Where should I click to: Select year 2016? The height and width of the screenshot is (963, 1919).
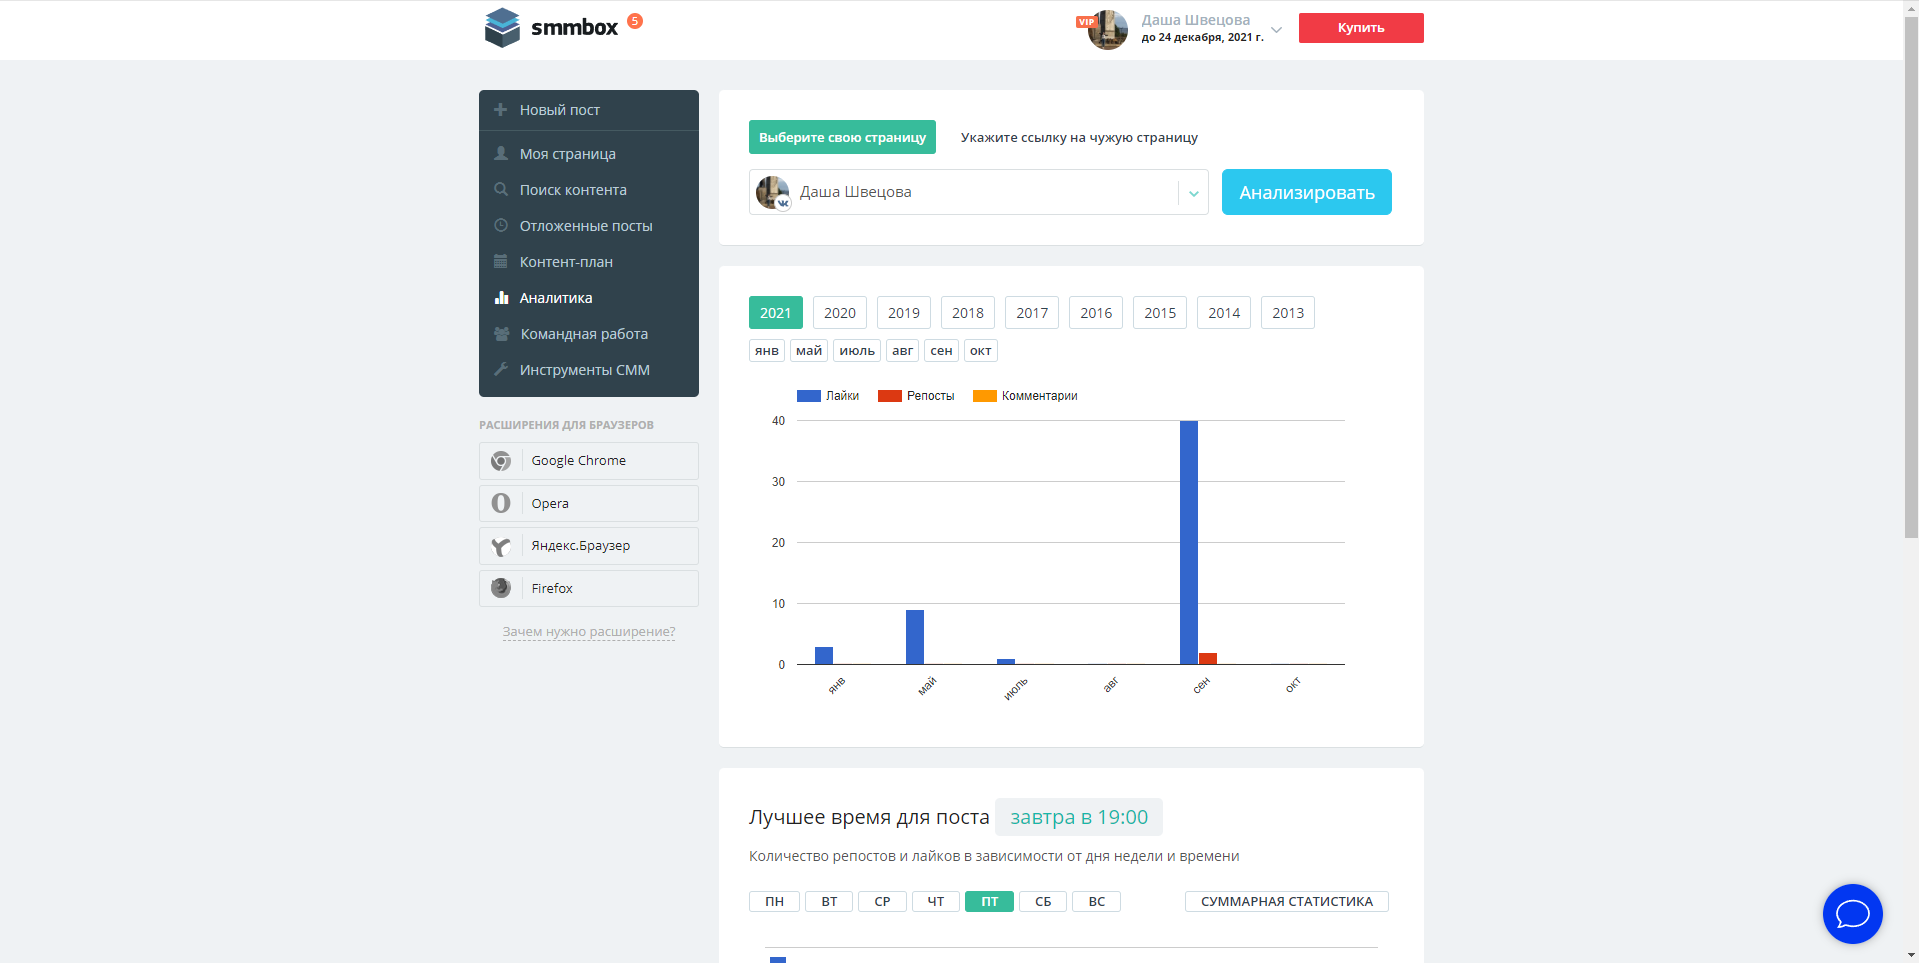click(1095, 313)
